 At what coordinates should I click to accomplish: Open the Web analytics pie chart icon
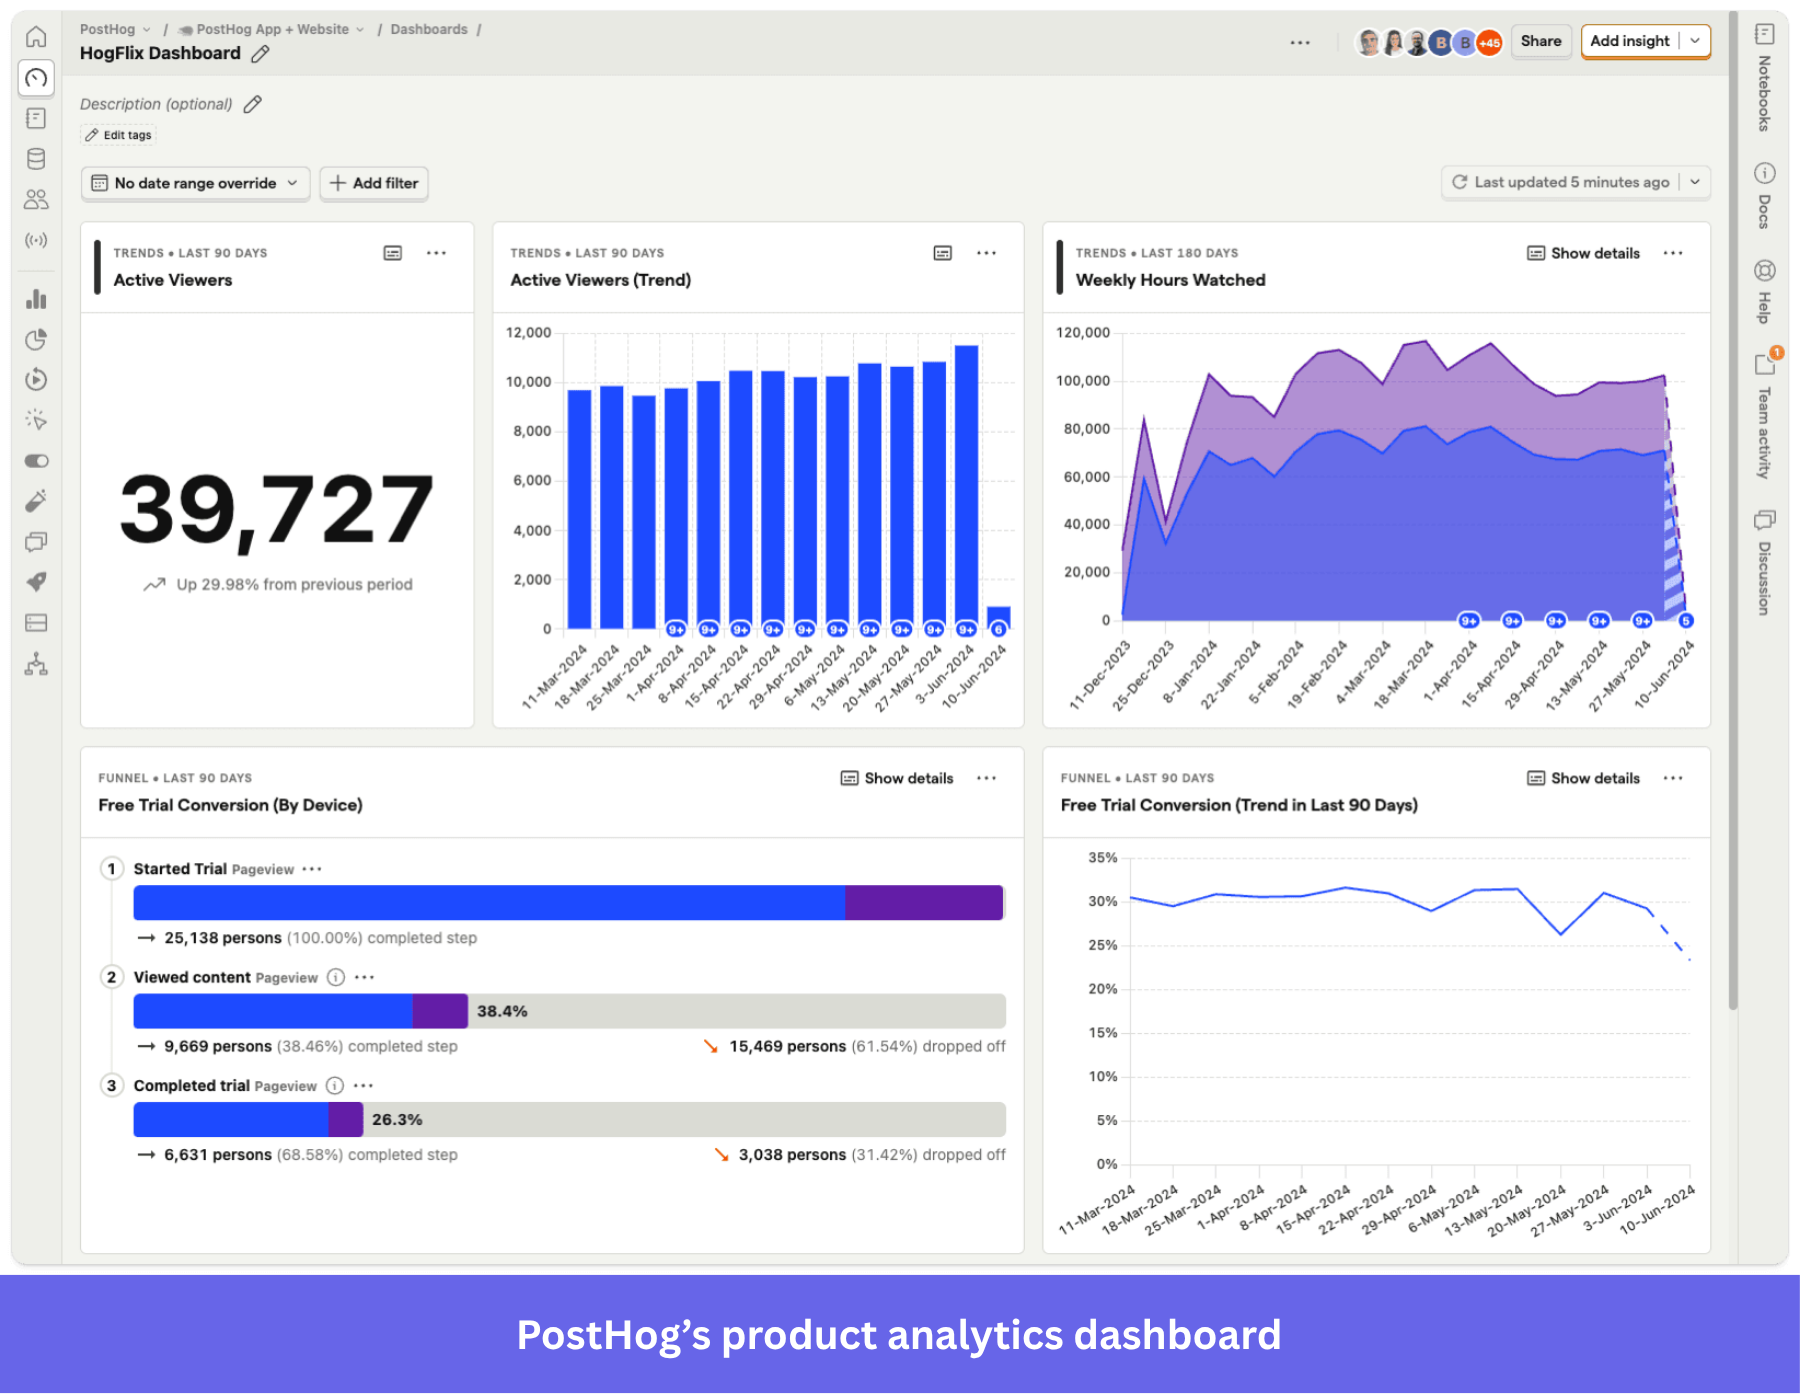pyautogui.click(x=36, y=339)
